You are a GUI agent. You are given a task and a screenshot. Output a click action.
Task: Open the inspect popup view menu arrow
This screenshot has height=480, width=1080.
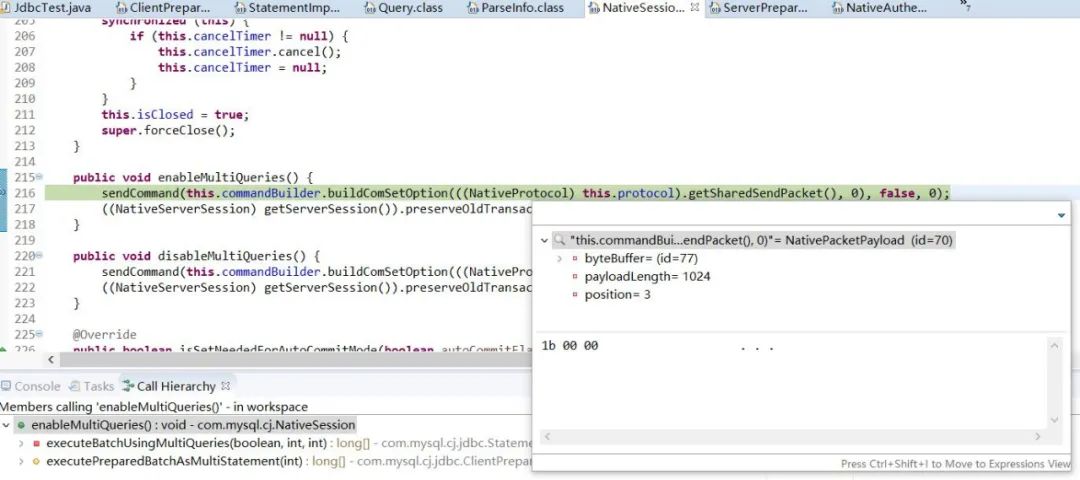pos(1061,216)
